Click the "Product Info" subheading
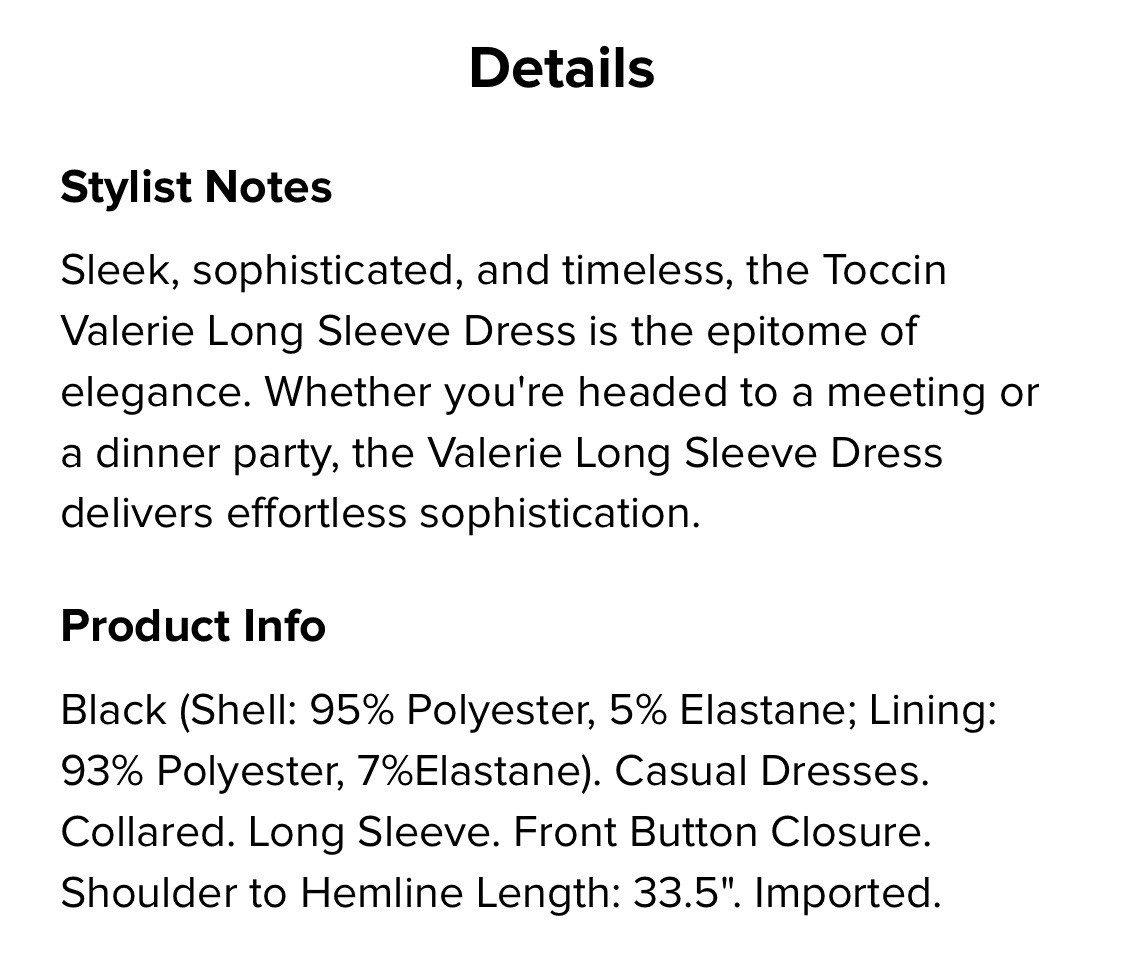 click(x=193, y=626)
